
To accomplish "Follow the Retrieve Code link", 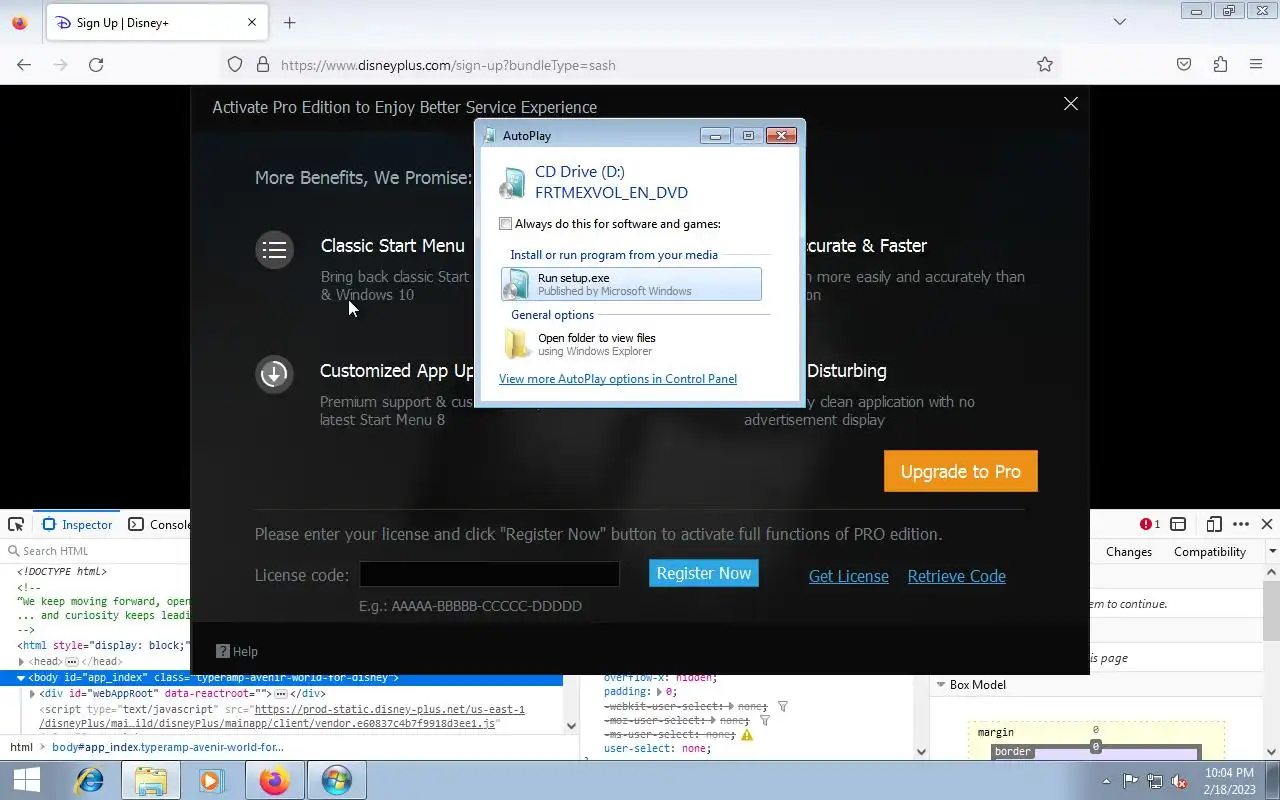I will click(957, 576).
